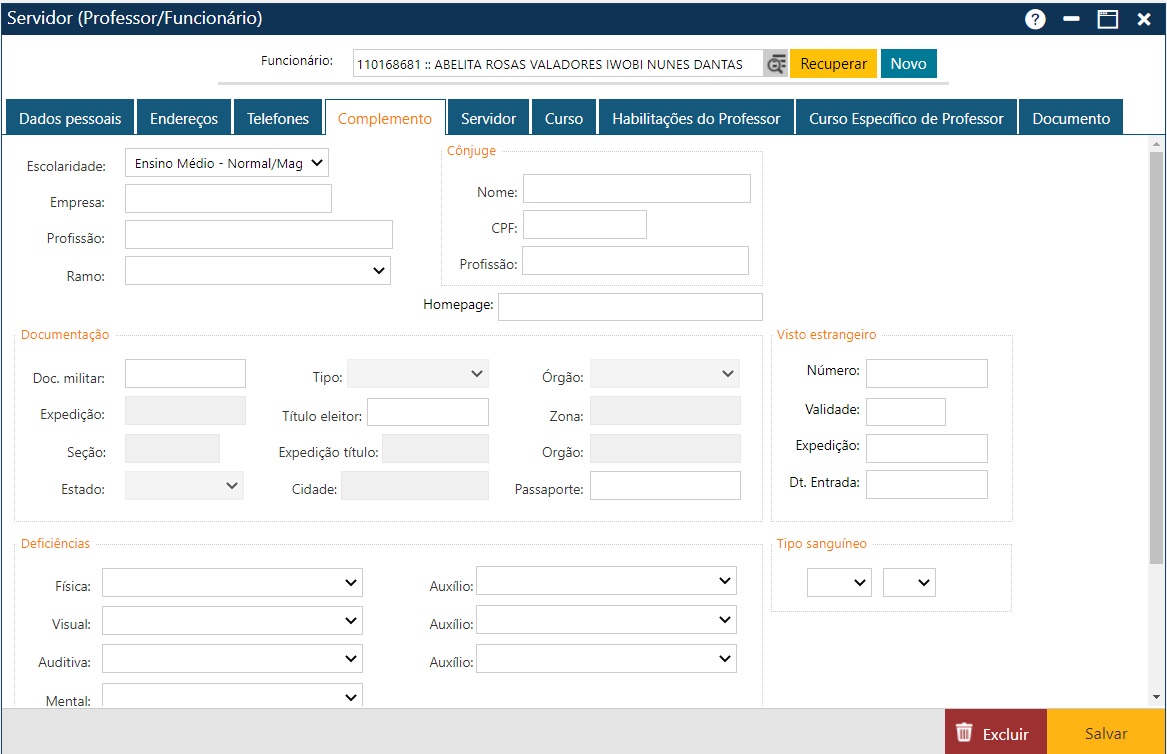The height and width of the screenshot is (754, 1167).
Task: Expand the Visual deficiency dropdown
Action: click(x=232, y=621)
